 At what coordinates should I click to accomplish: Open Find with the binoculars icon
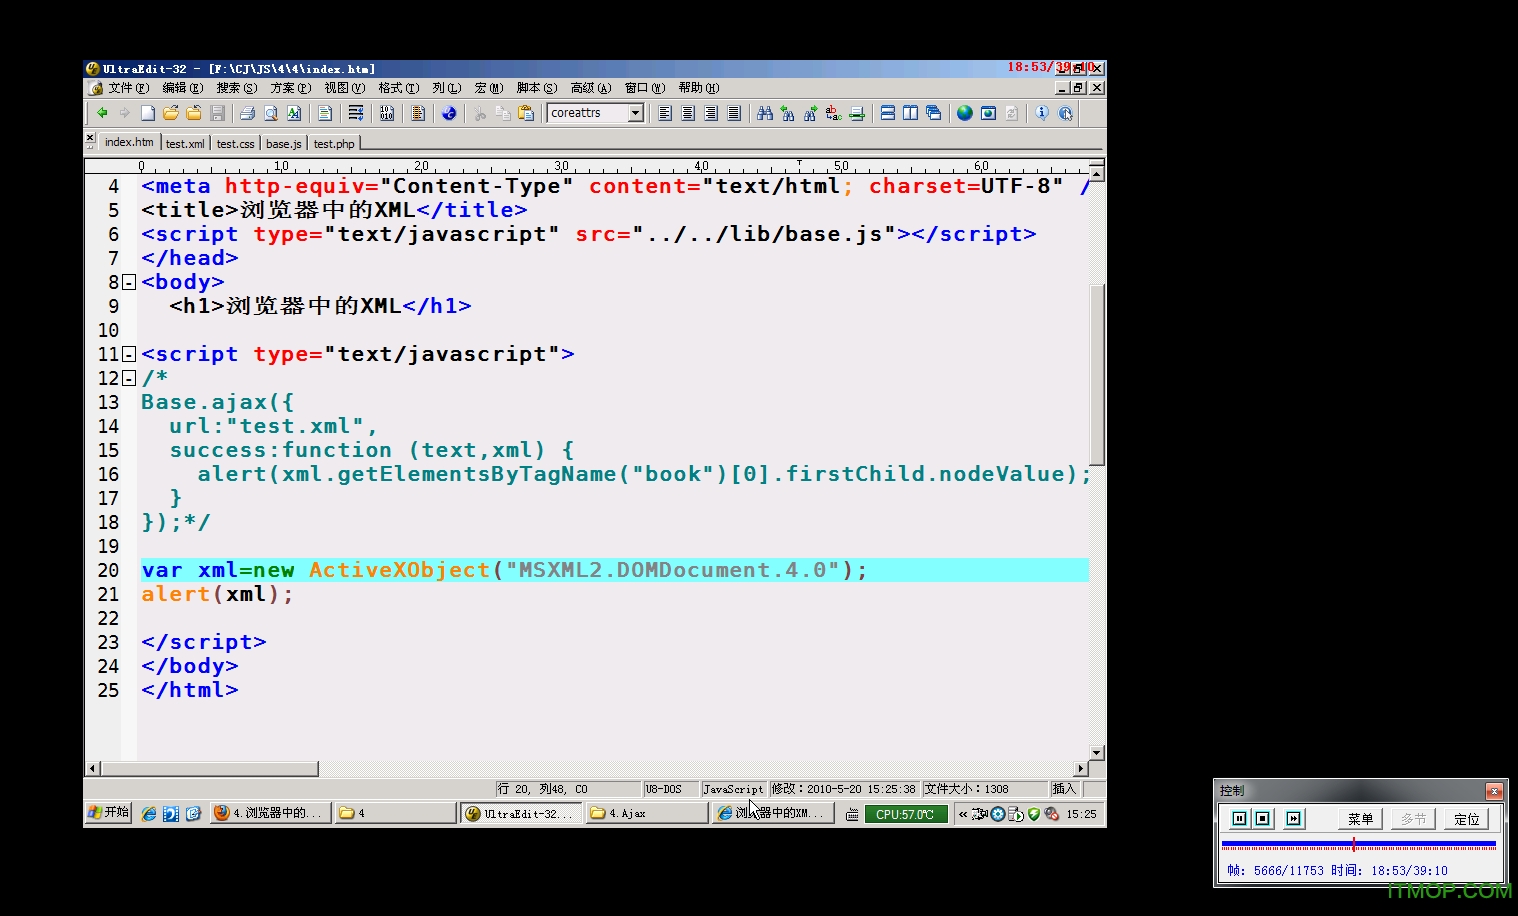coord(765,113)
